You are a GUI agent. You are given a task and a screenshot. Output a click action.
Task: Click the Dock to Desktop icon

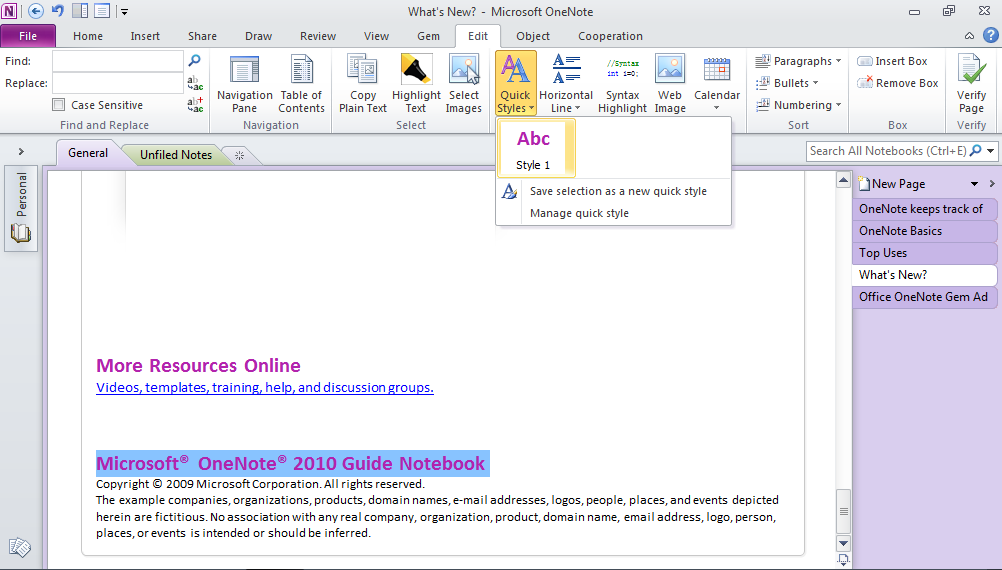coord(80,11)
